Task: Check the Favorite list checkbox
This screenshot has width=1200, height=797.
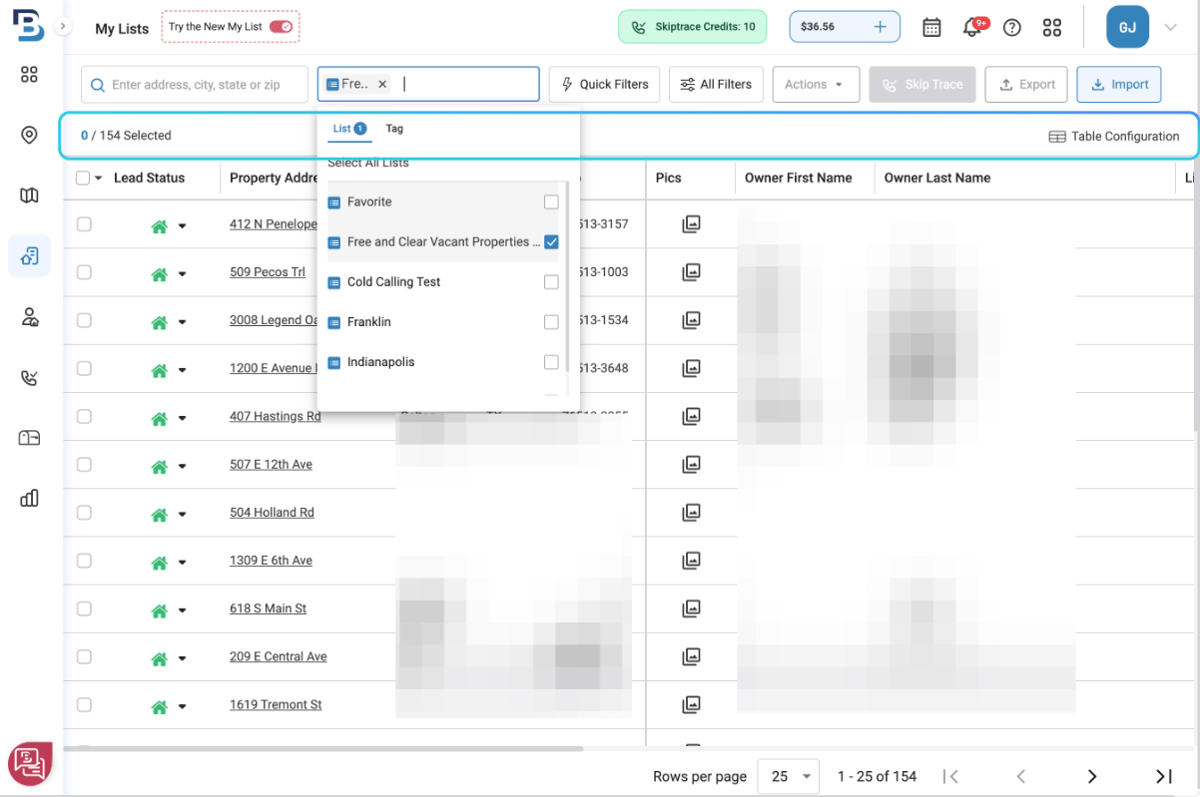Action: point(551,201)
